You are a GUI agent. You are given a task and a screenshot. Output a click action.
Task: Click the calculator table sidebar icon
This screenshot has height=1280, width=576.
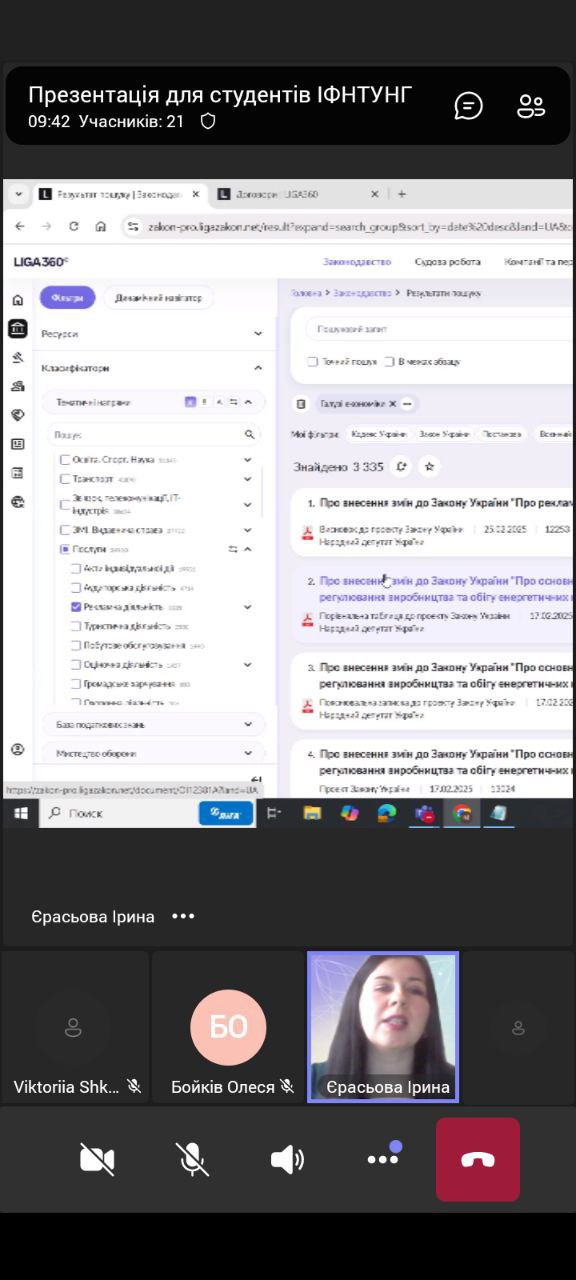click(17, 473)
